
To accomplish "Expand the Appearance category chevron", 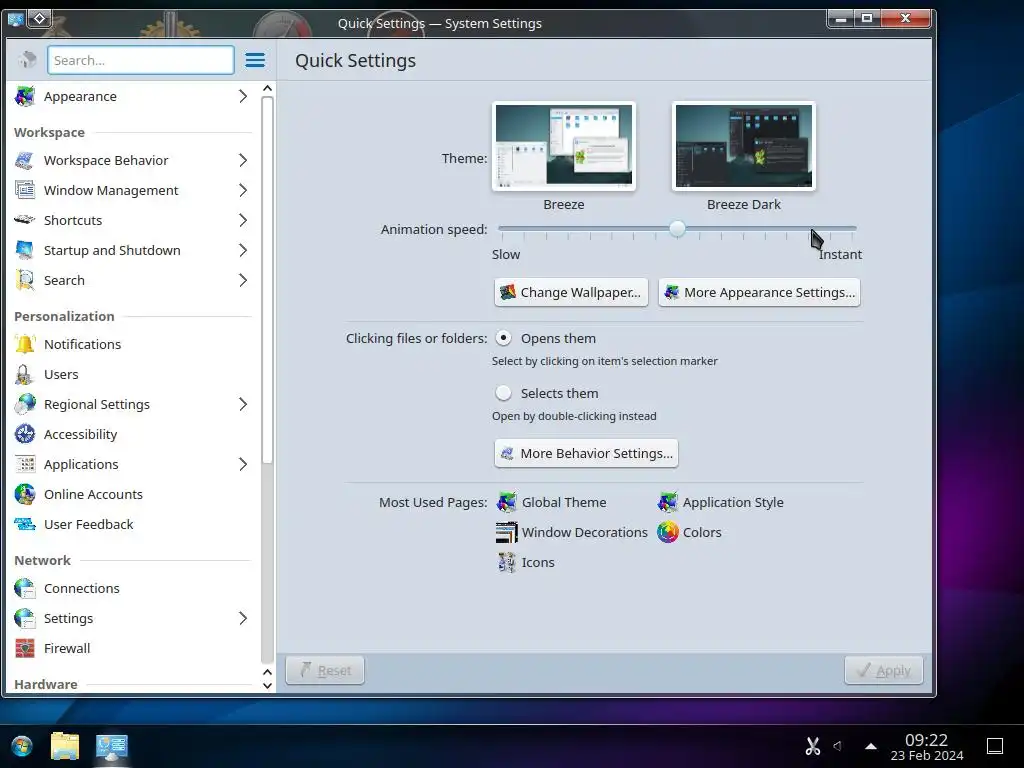I will coord(243,96).
